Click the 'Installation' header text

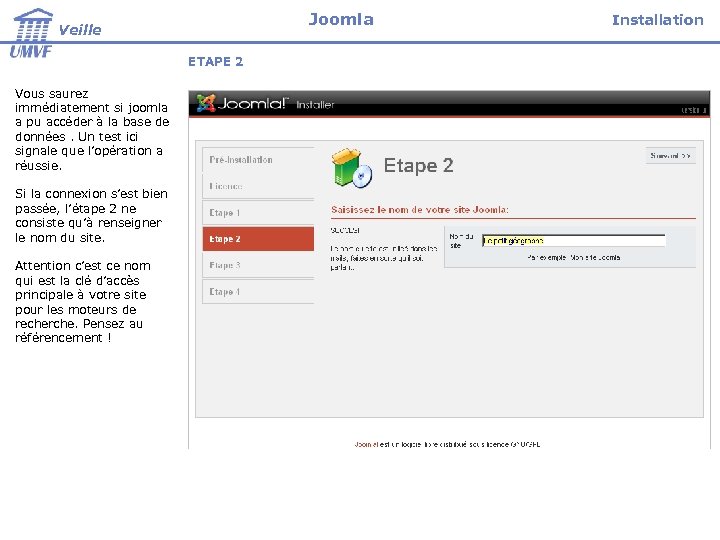658,20
